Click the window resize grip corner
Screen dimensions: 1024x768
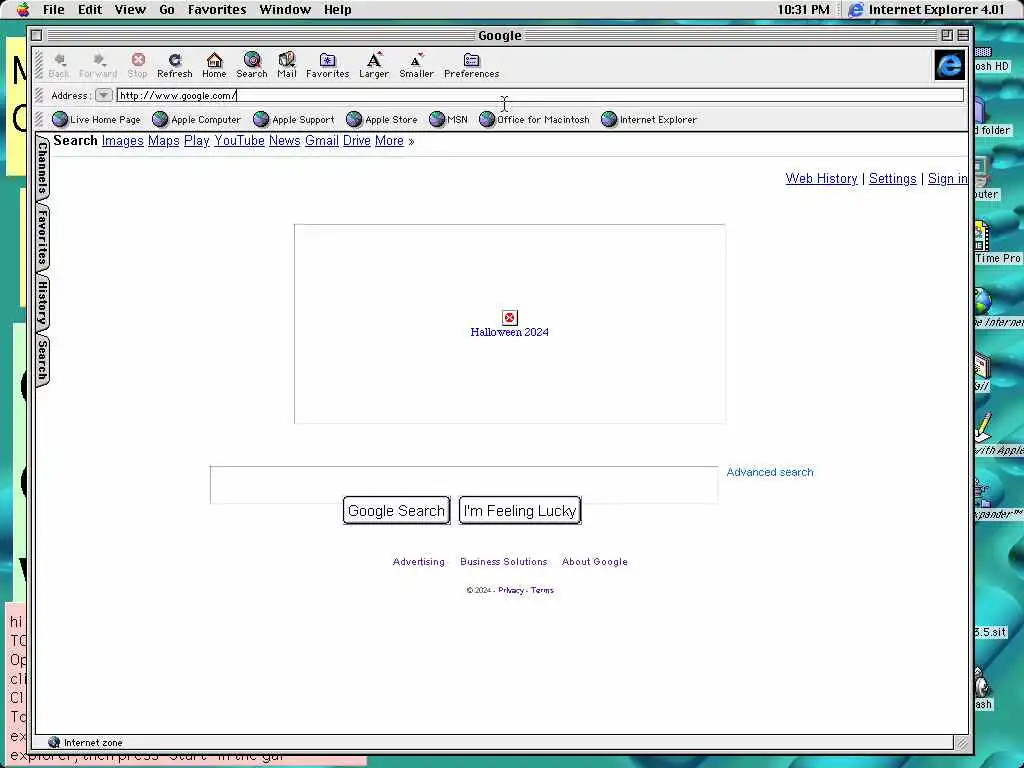pos(962,743)
